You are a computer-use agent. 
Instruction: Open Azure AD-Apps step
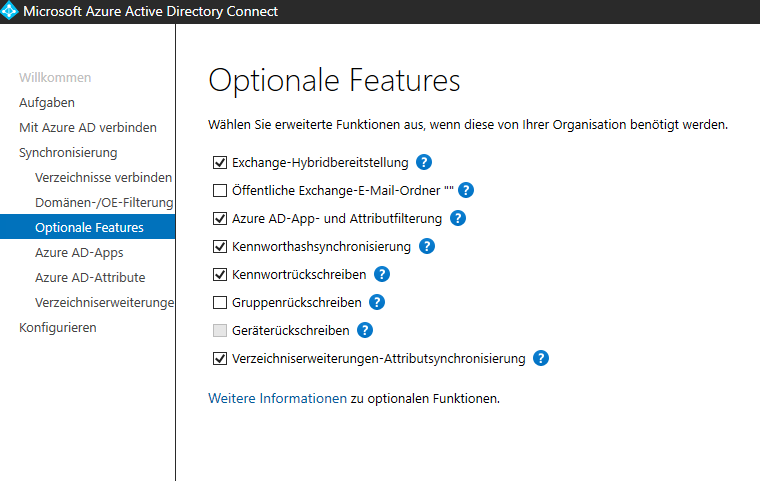point(79,253)
